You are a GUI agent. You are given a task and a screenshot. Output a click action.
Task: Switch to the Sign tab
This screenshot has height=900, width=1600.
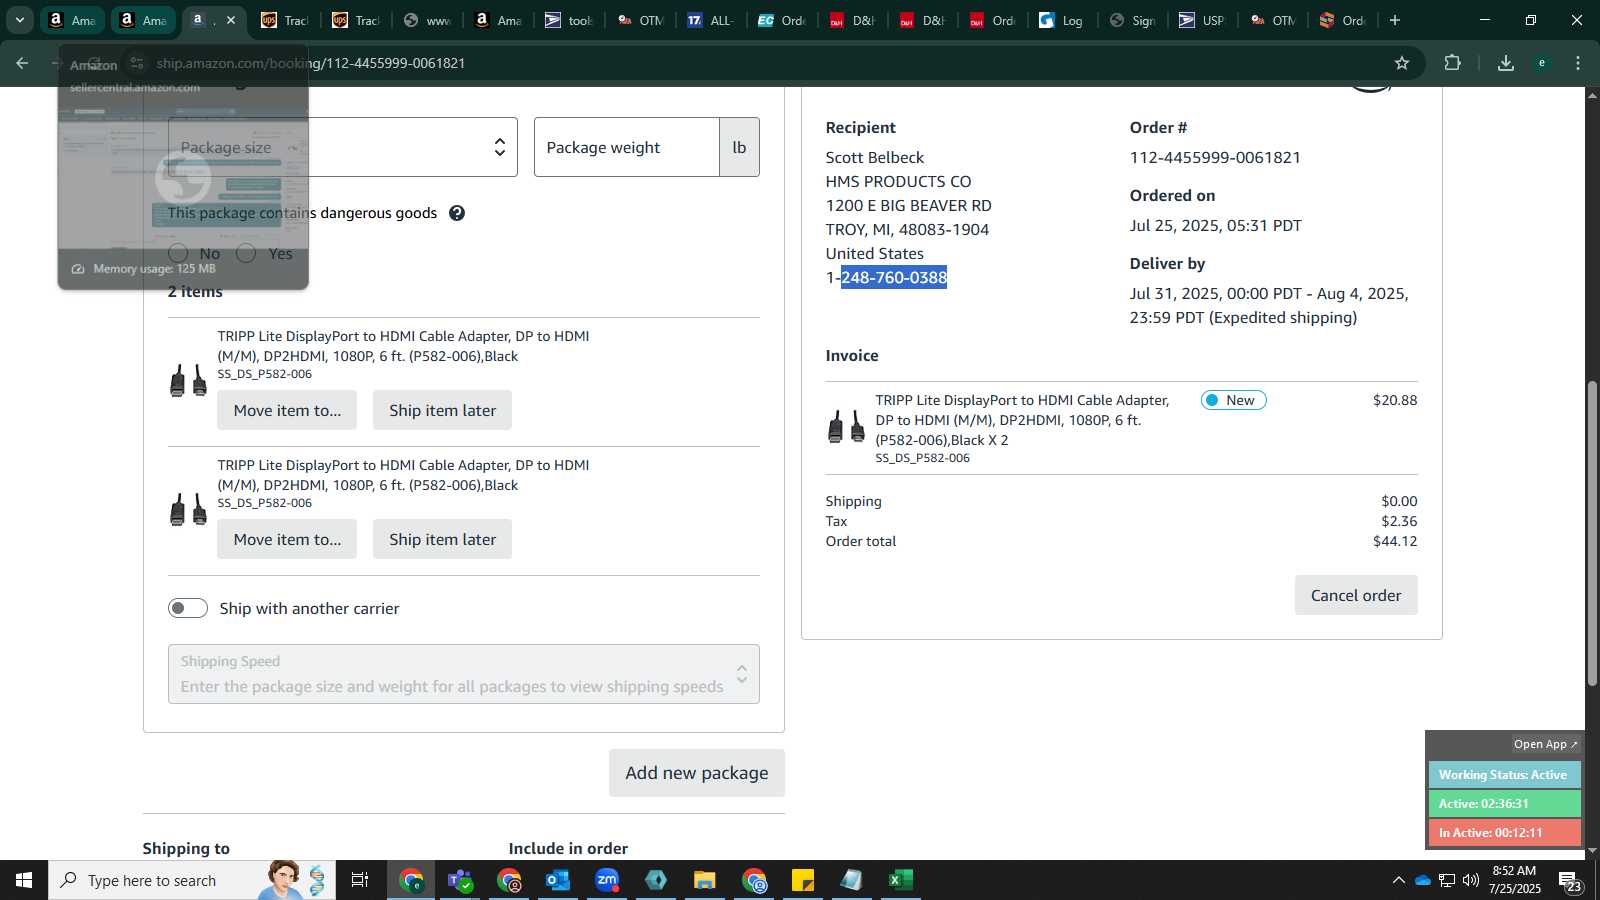click(x=1132, y=20)
